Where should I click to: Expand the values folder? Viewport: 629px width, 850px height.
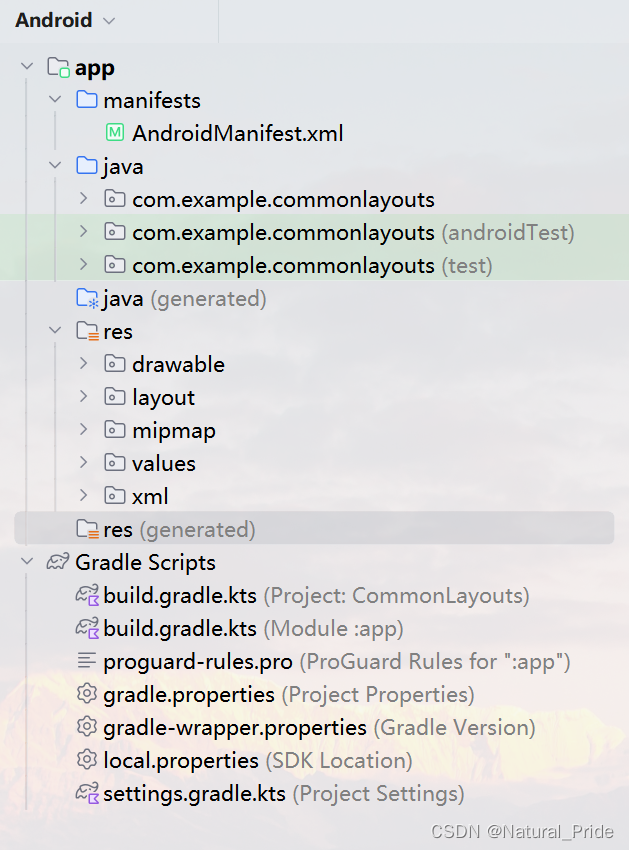click(x=82, y=463)
